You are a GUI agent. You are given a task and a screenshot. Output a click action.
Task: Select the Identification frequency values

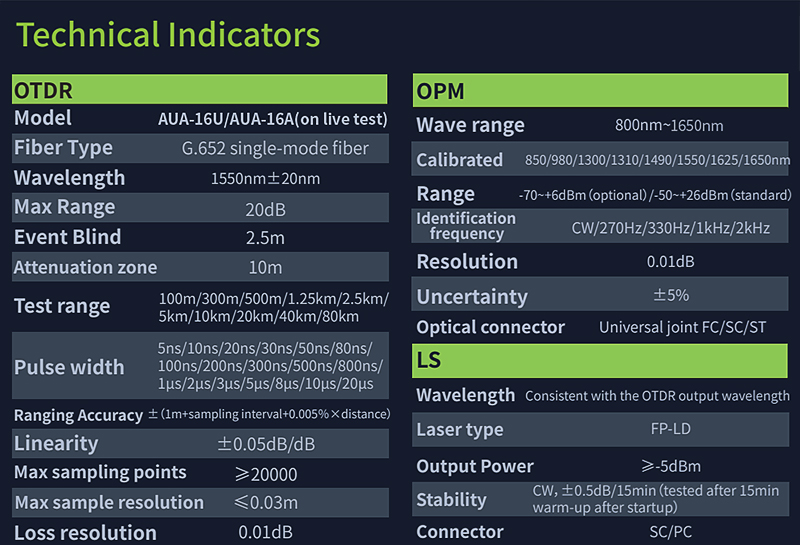[670, 228]
